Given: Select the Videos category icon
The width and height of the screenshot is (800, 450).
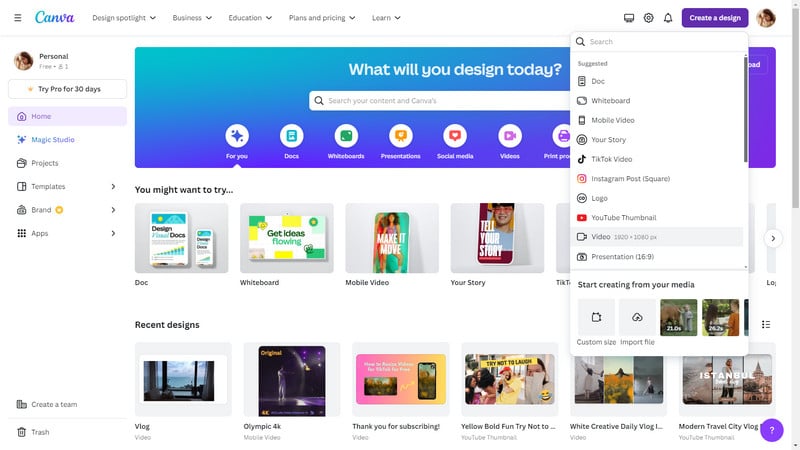Looking at the screenshot, I should point(510,136).
